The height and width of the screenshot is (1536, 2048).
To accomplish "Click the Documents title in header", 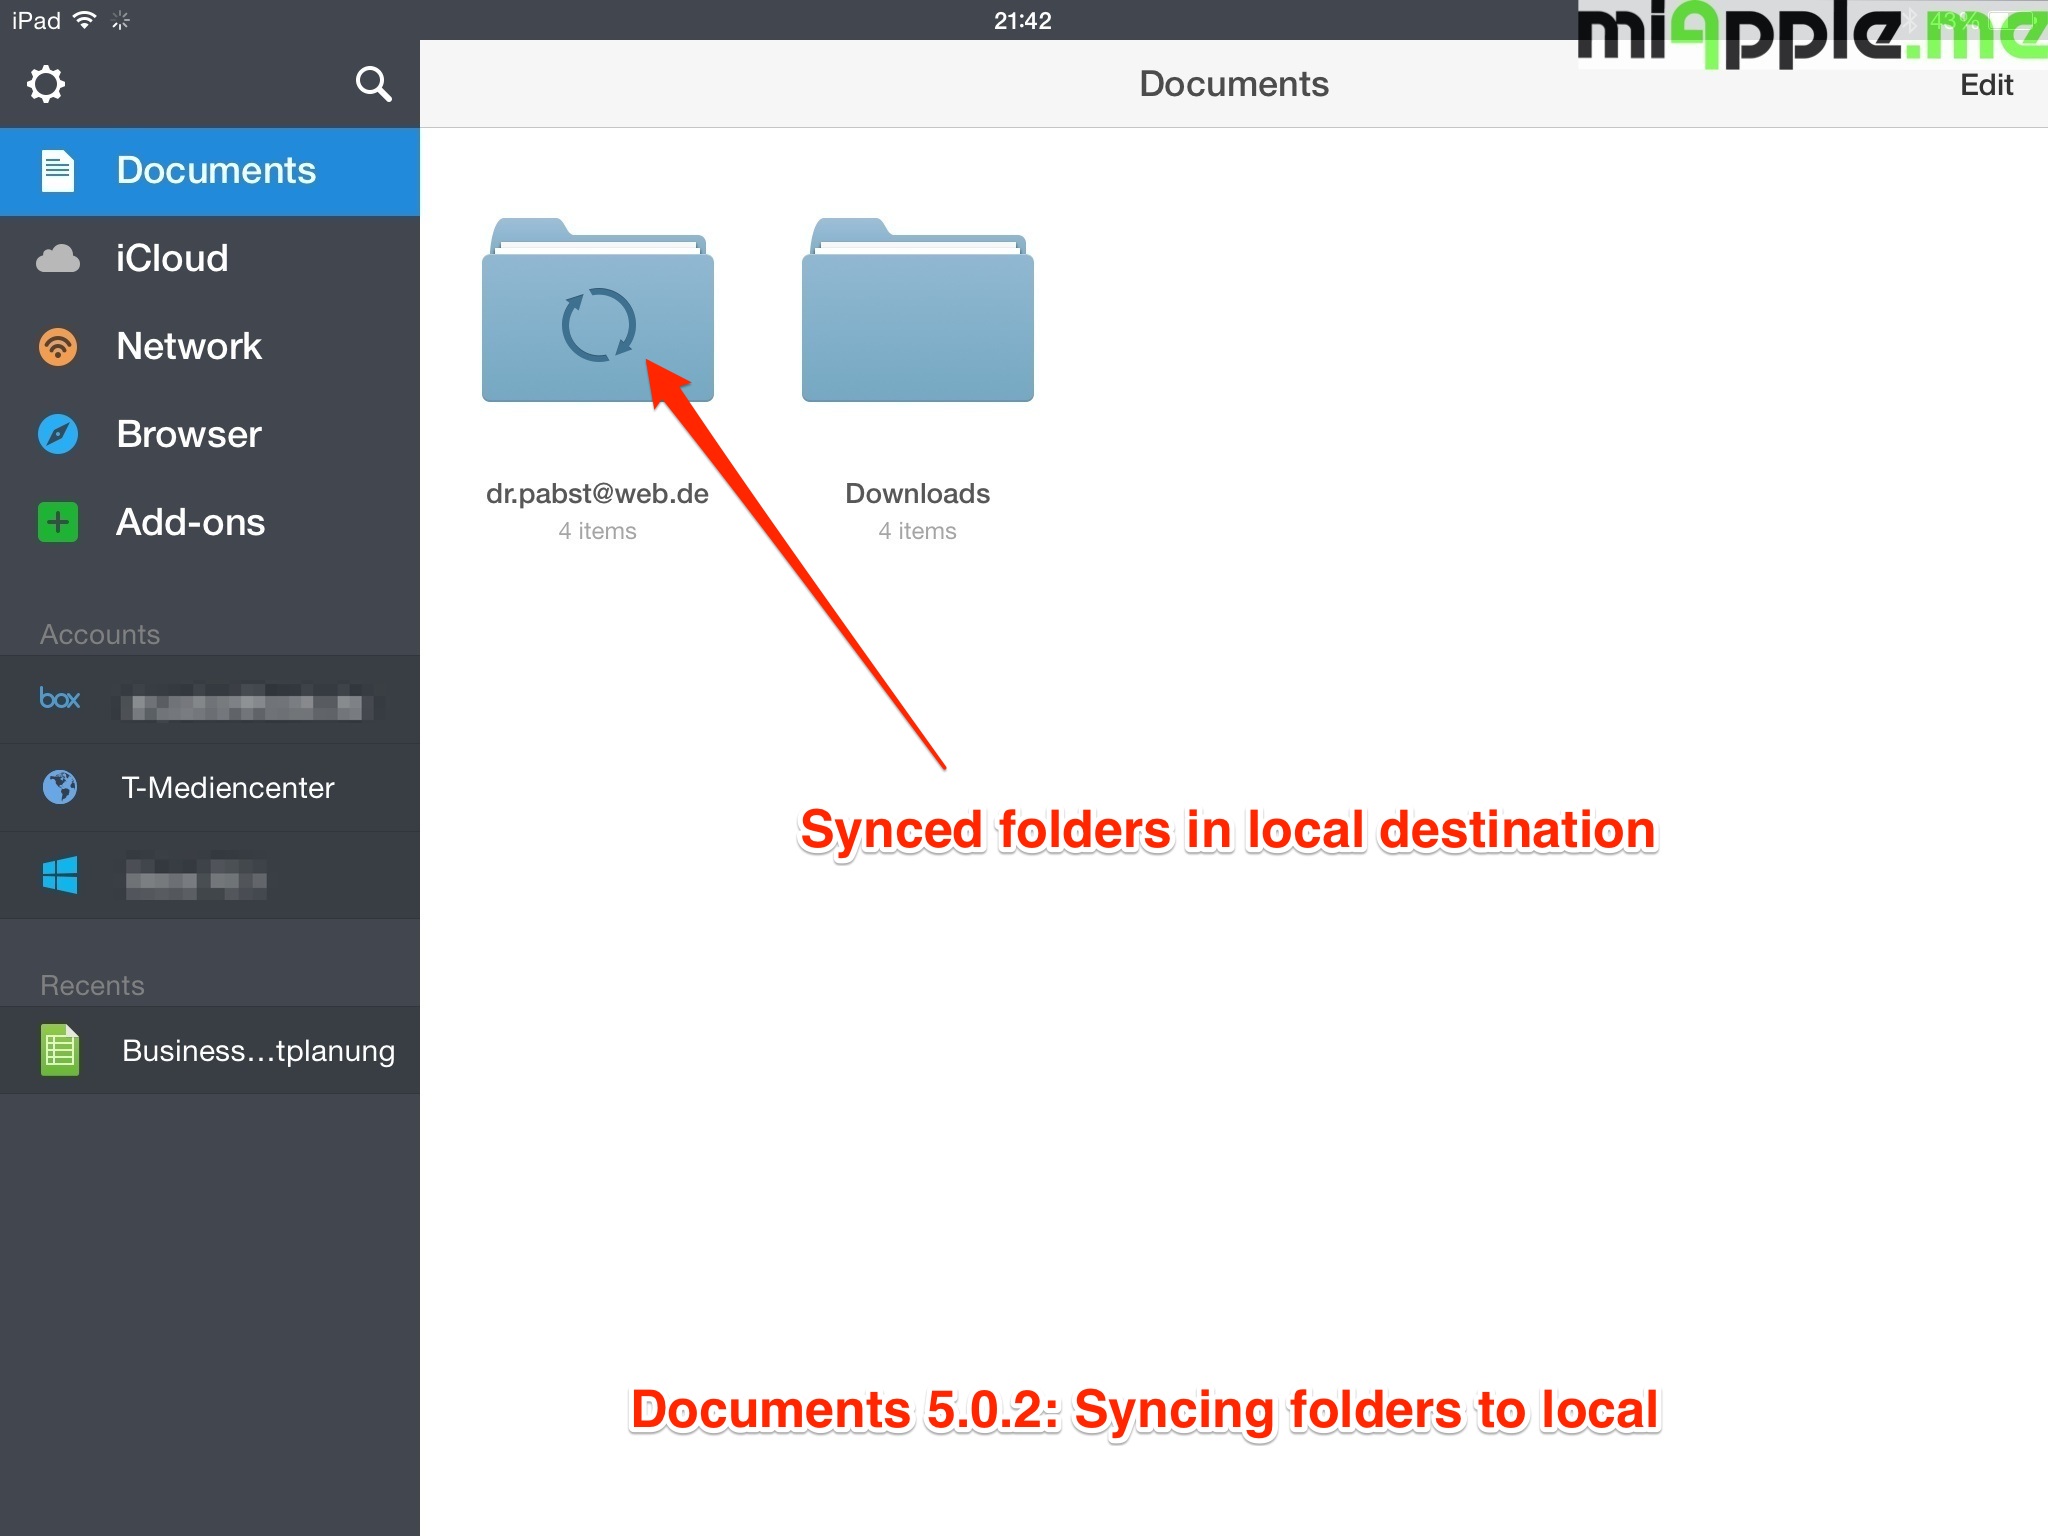I will coord(1233,84).
